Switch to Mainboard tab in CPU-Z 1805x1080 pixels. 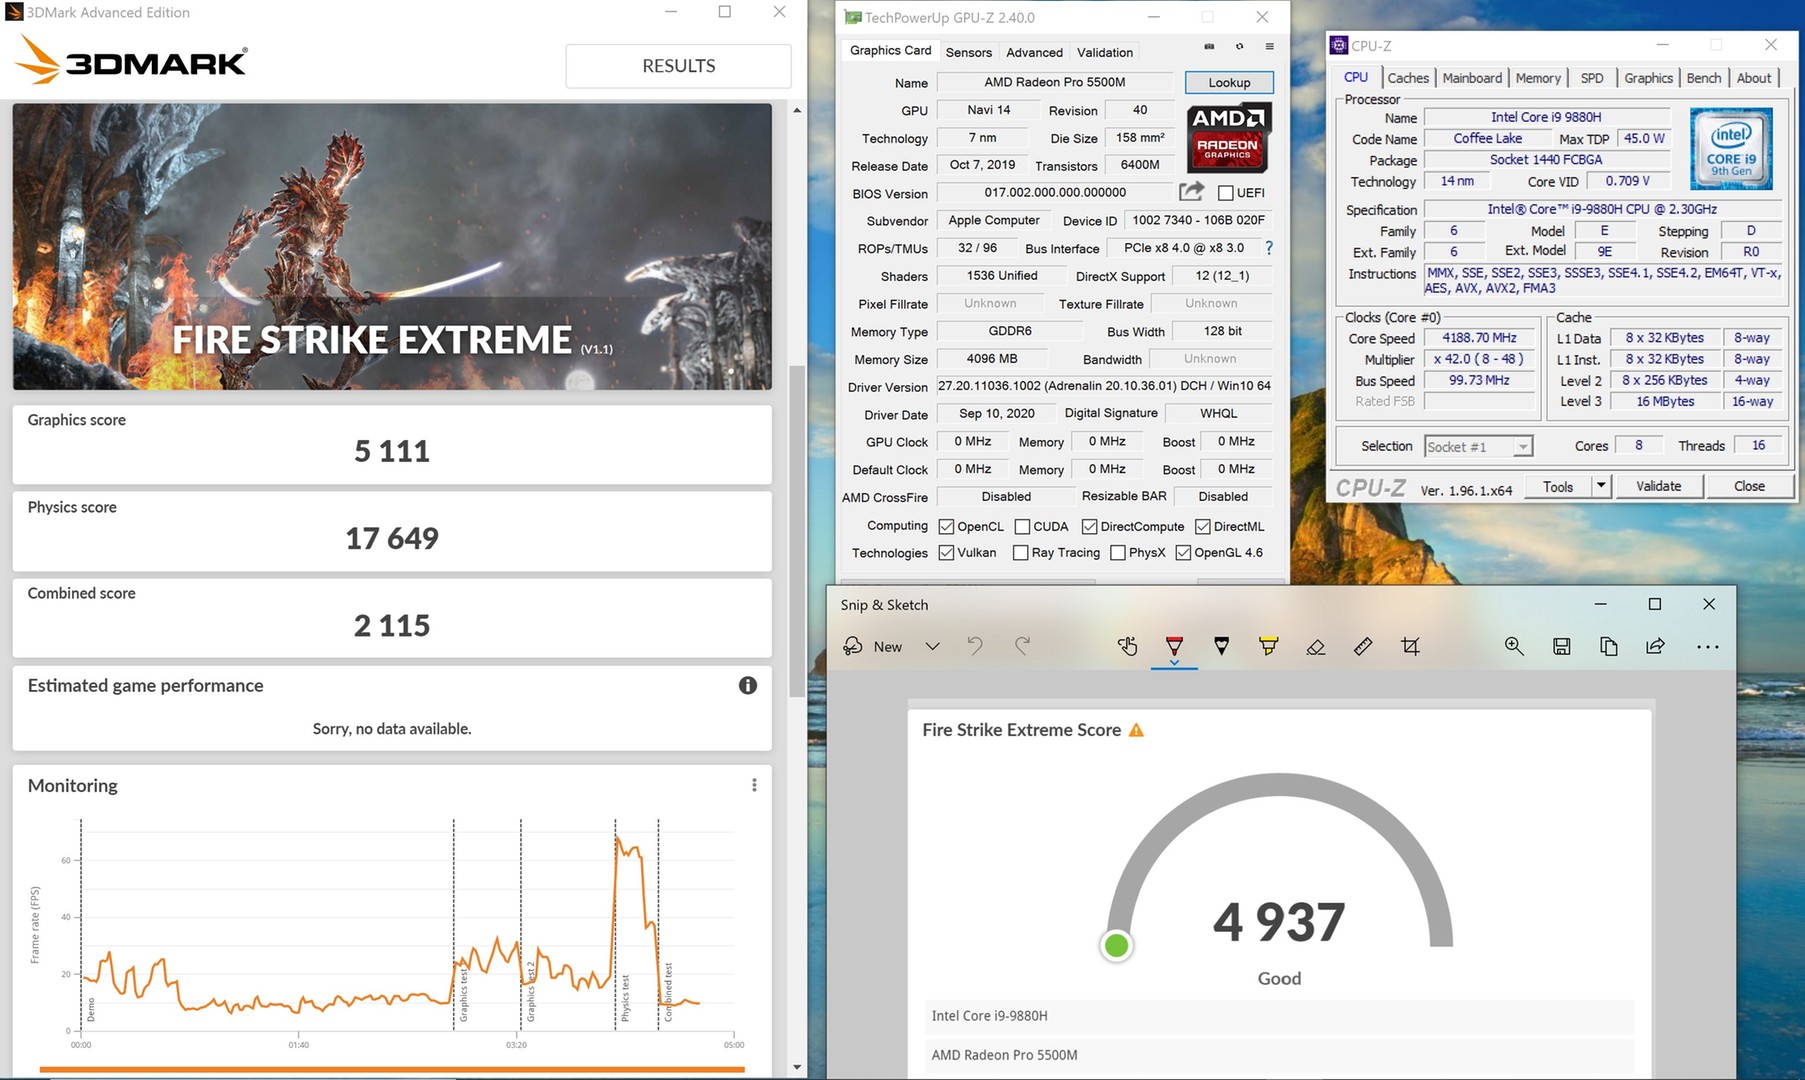pyautogui.click(x=1472, y=78)
